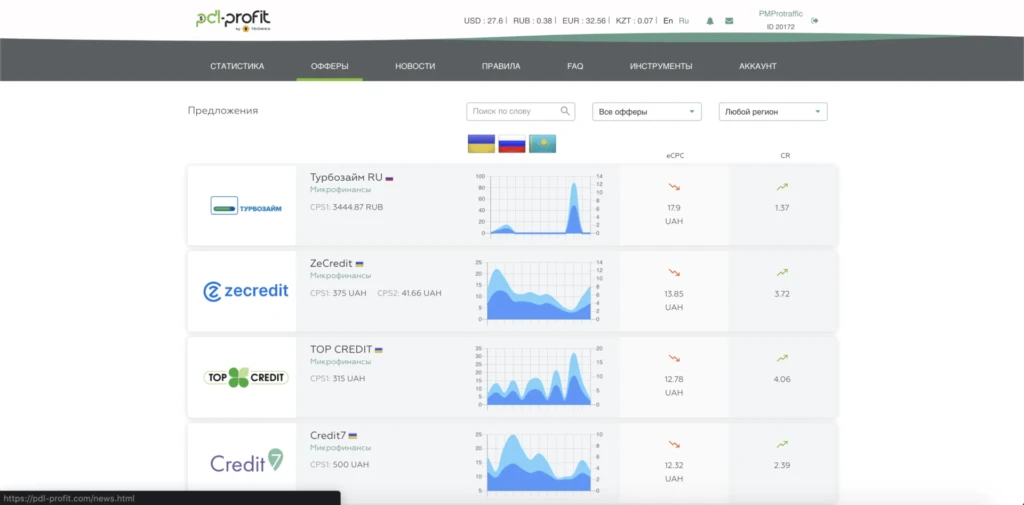Click the Турбозайм logo thumbnail
The width and height of the screenshot is (1024, 505).
(246, 206)
